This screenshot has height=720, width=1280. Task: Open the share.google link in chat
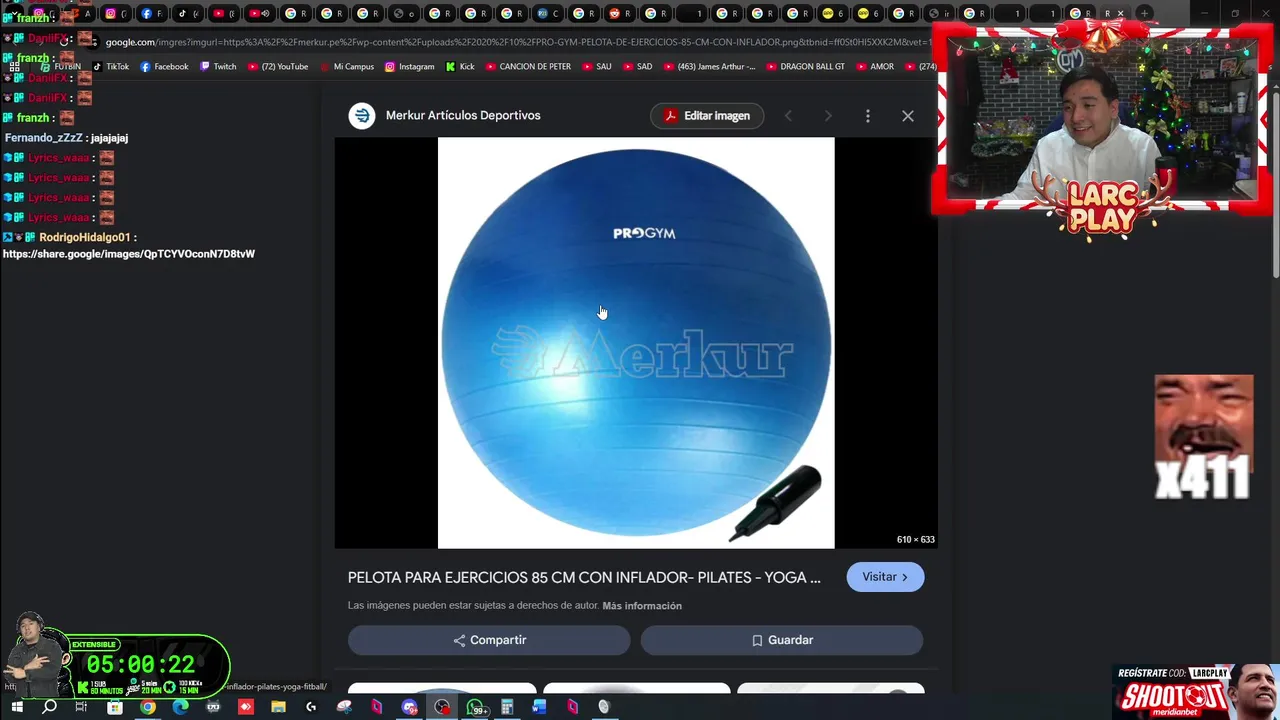pos(129,254)
